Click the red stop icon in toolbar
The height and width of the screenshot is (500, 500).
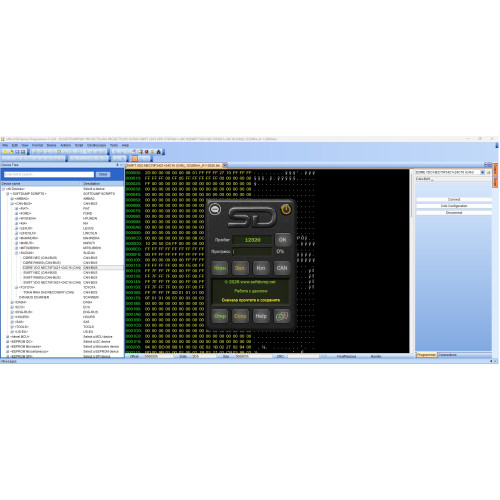click(147, 152)
